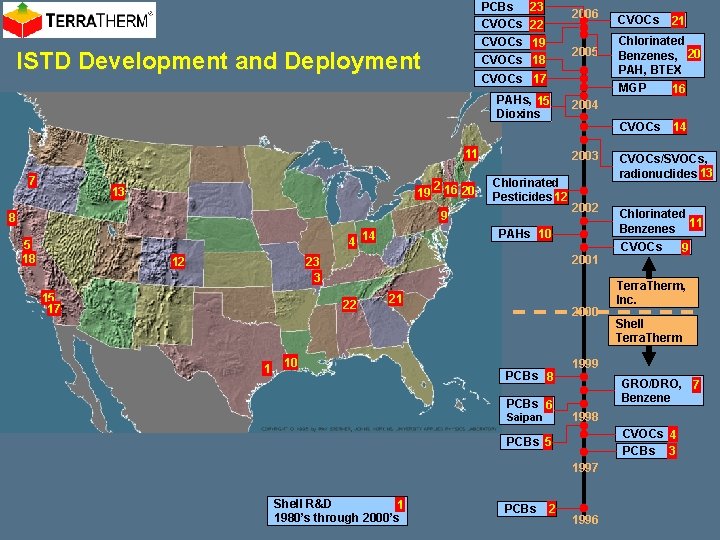Viewport: 720px width, 540px height.
Task: Select the CVOCs 14 timeline label
Action: tap(650, 127)
